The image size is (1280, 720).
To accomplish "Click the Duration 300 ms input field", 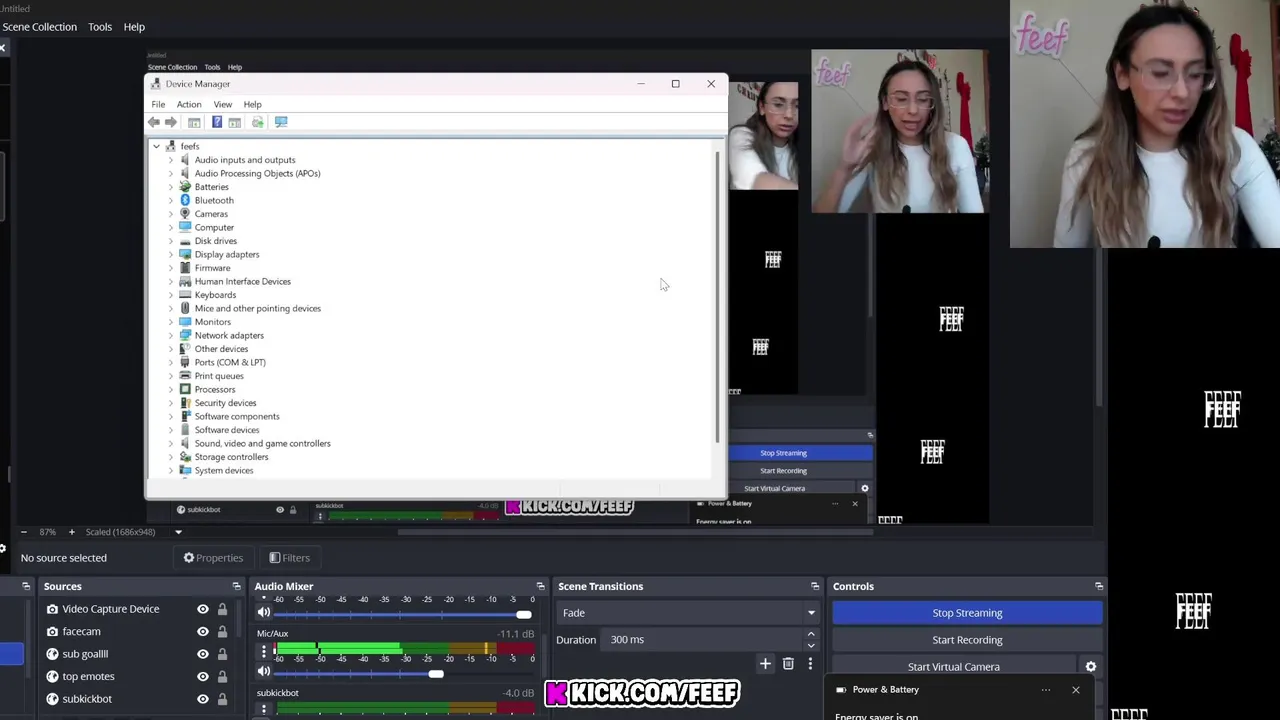I will click(x=704, y=640).
